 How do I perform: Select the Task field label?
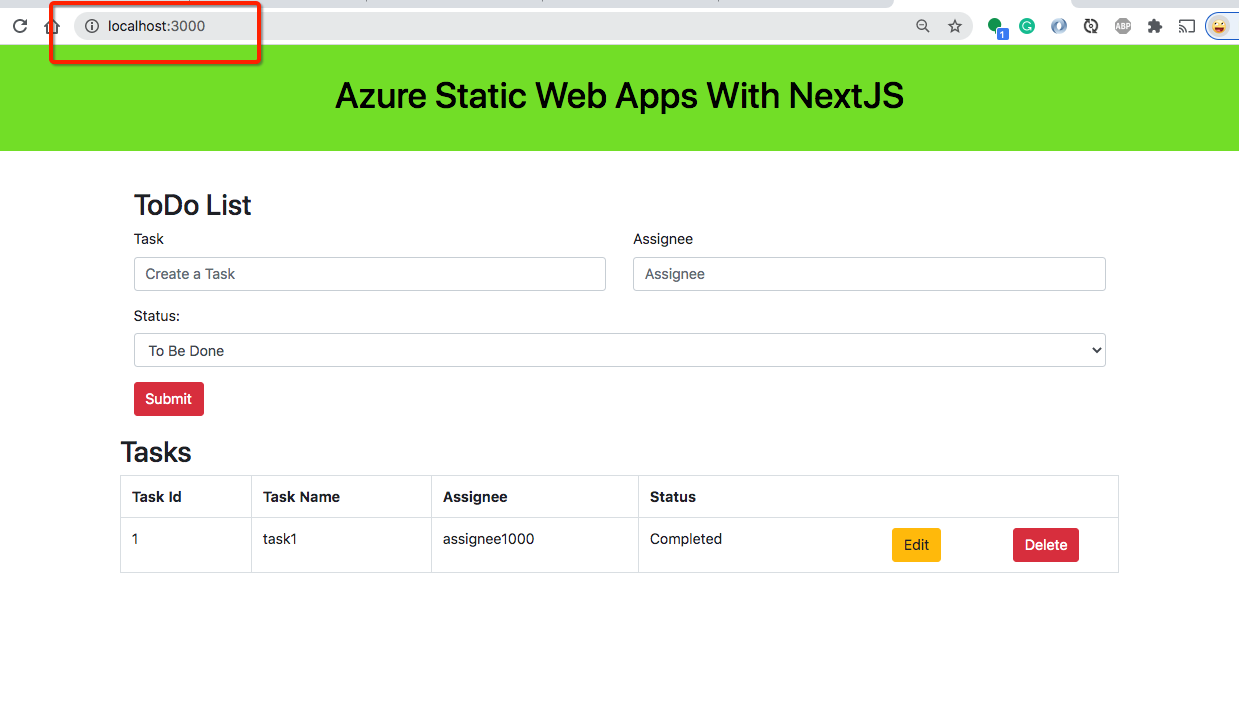[x=149, y=239]
